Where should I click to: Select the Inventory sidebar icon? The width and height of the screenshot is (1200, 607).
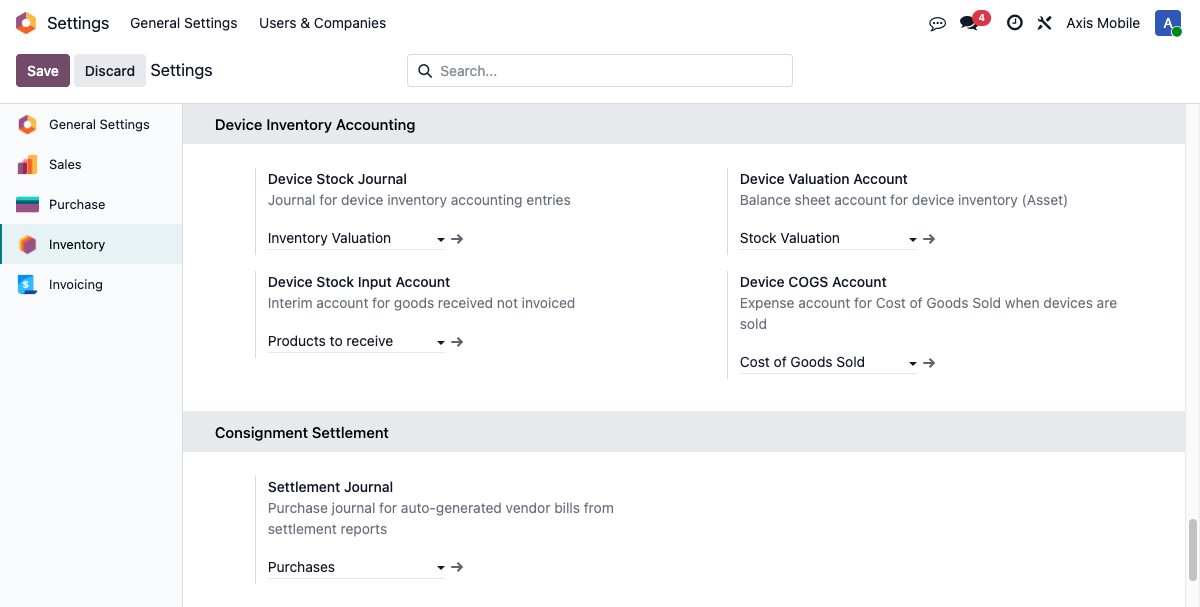tap(29, 244)
